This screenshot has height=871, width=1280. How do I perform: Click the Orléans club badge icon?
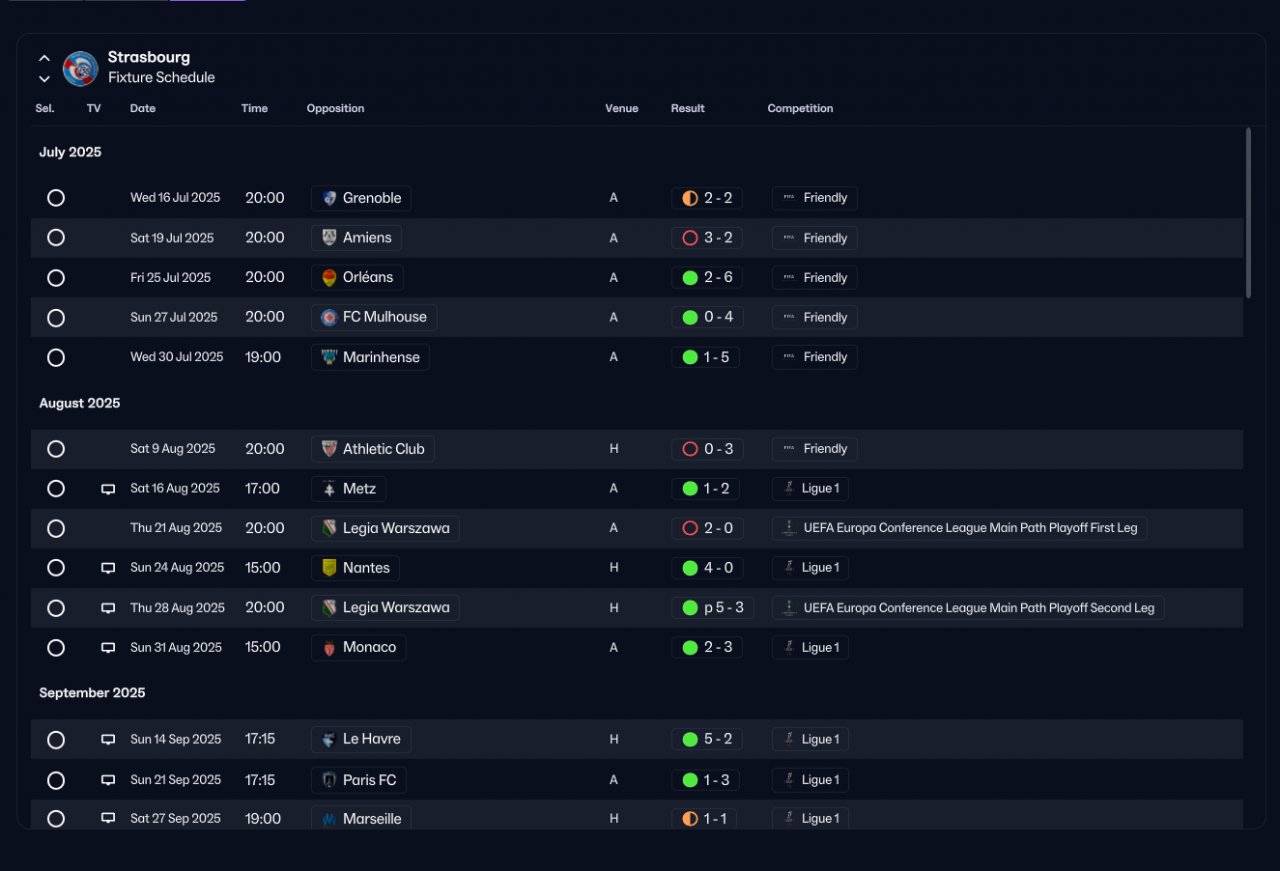click(x=329, y=278)
